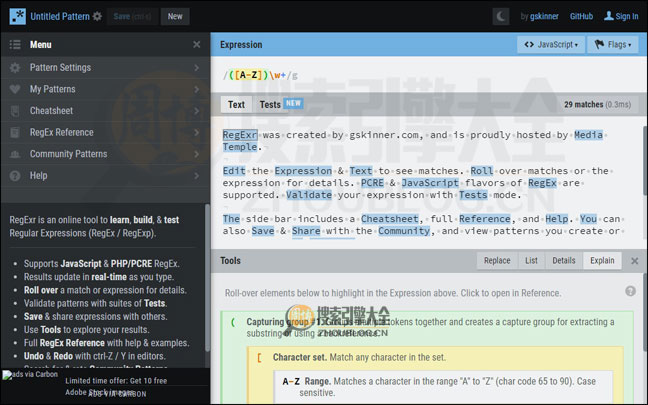The height and width of the screenshot is (405, 648).
Task: Click the highlighted match "JavaScript" in text
Action: [430, 183]
